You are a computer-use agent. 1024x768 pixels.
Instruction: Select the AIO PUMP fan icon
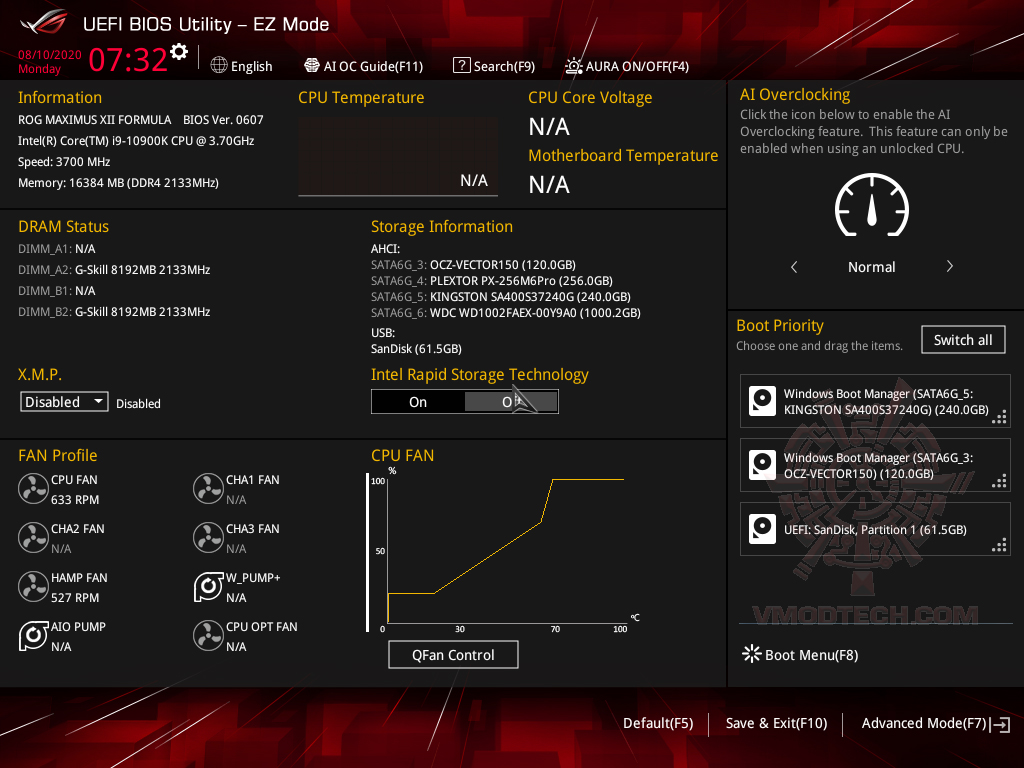pyautogui.click(x=33, y=636)
